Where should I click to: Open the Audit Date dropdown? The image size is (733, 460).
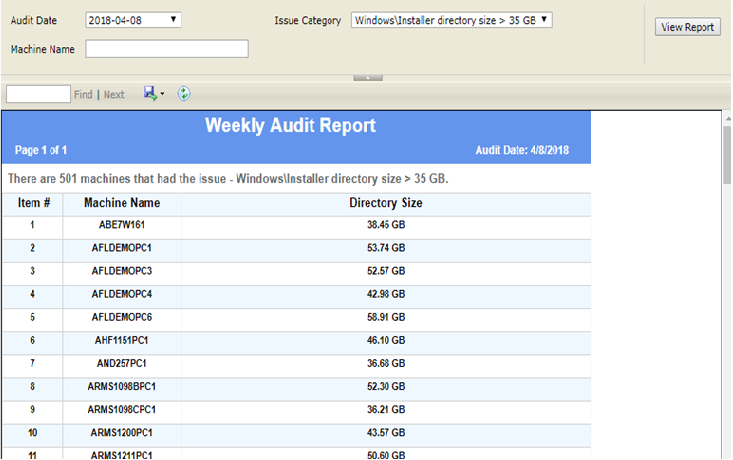133,20
